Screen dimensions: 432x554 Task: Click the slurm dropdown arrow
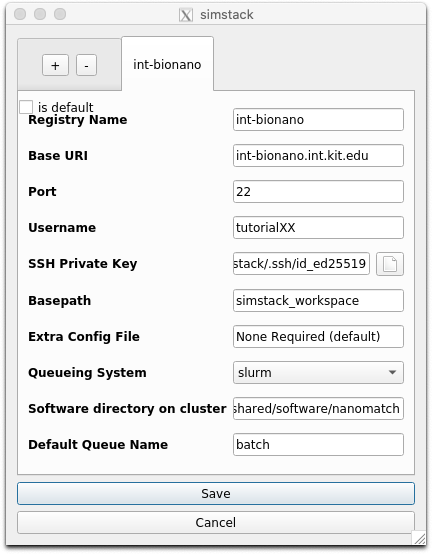392,372
